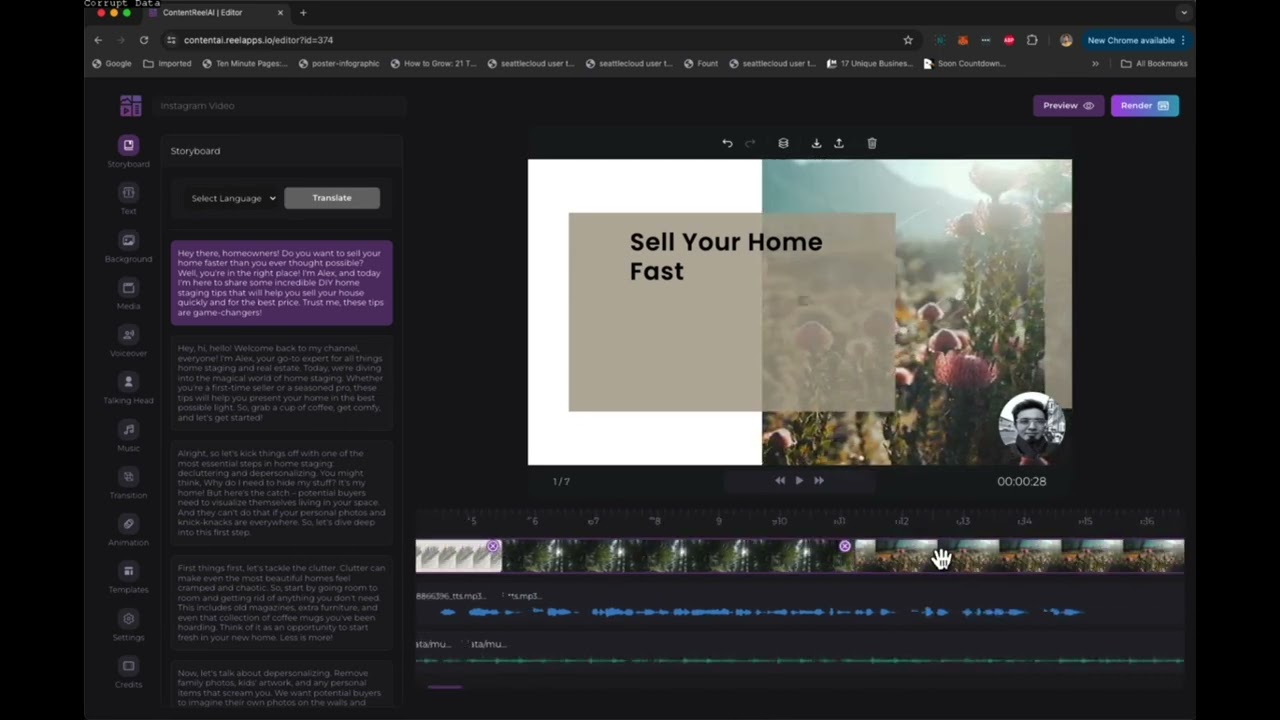Open the Soon Countdown bookmark
Image resolution: width=1280 pixels, height=720 pixels.
point(964,63)
